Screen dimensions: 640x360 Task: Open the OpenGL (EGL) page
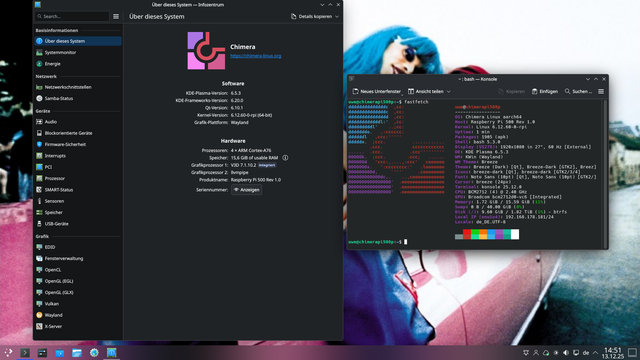click(x=78, y=281)
